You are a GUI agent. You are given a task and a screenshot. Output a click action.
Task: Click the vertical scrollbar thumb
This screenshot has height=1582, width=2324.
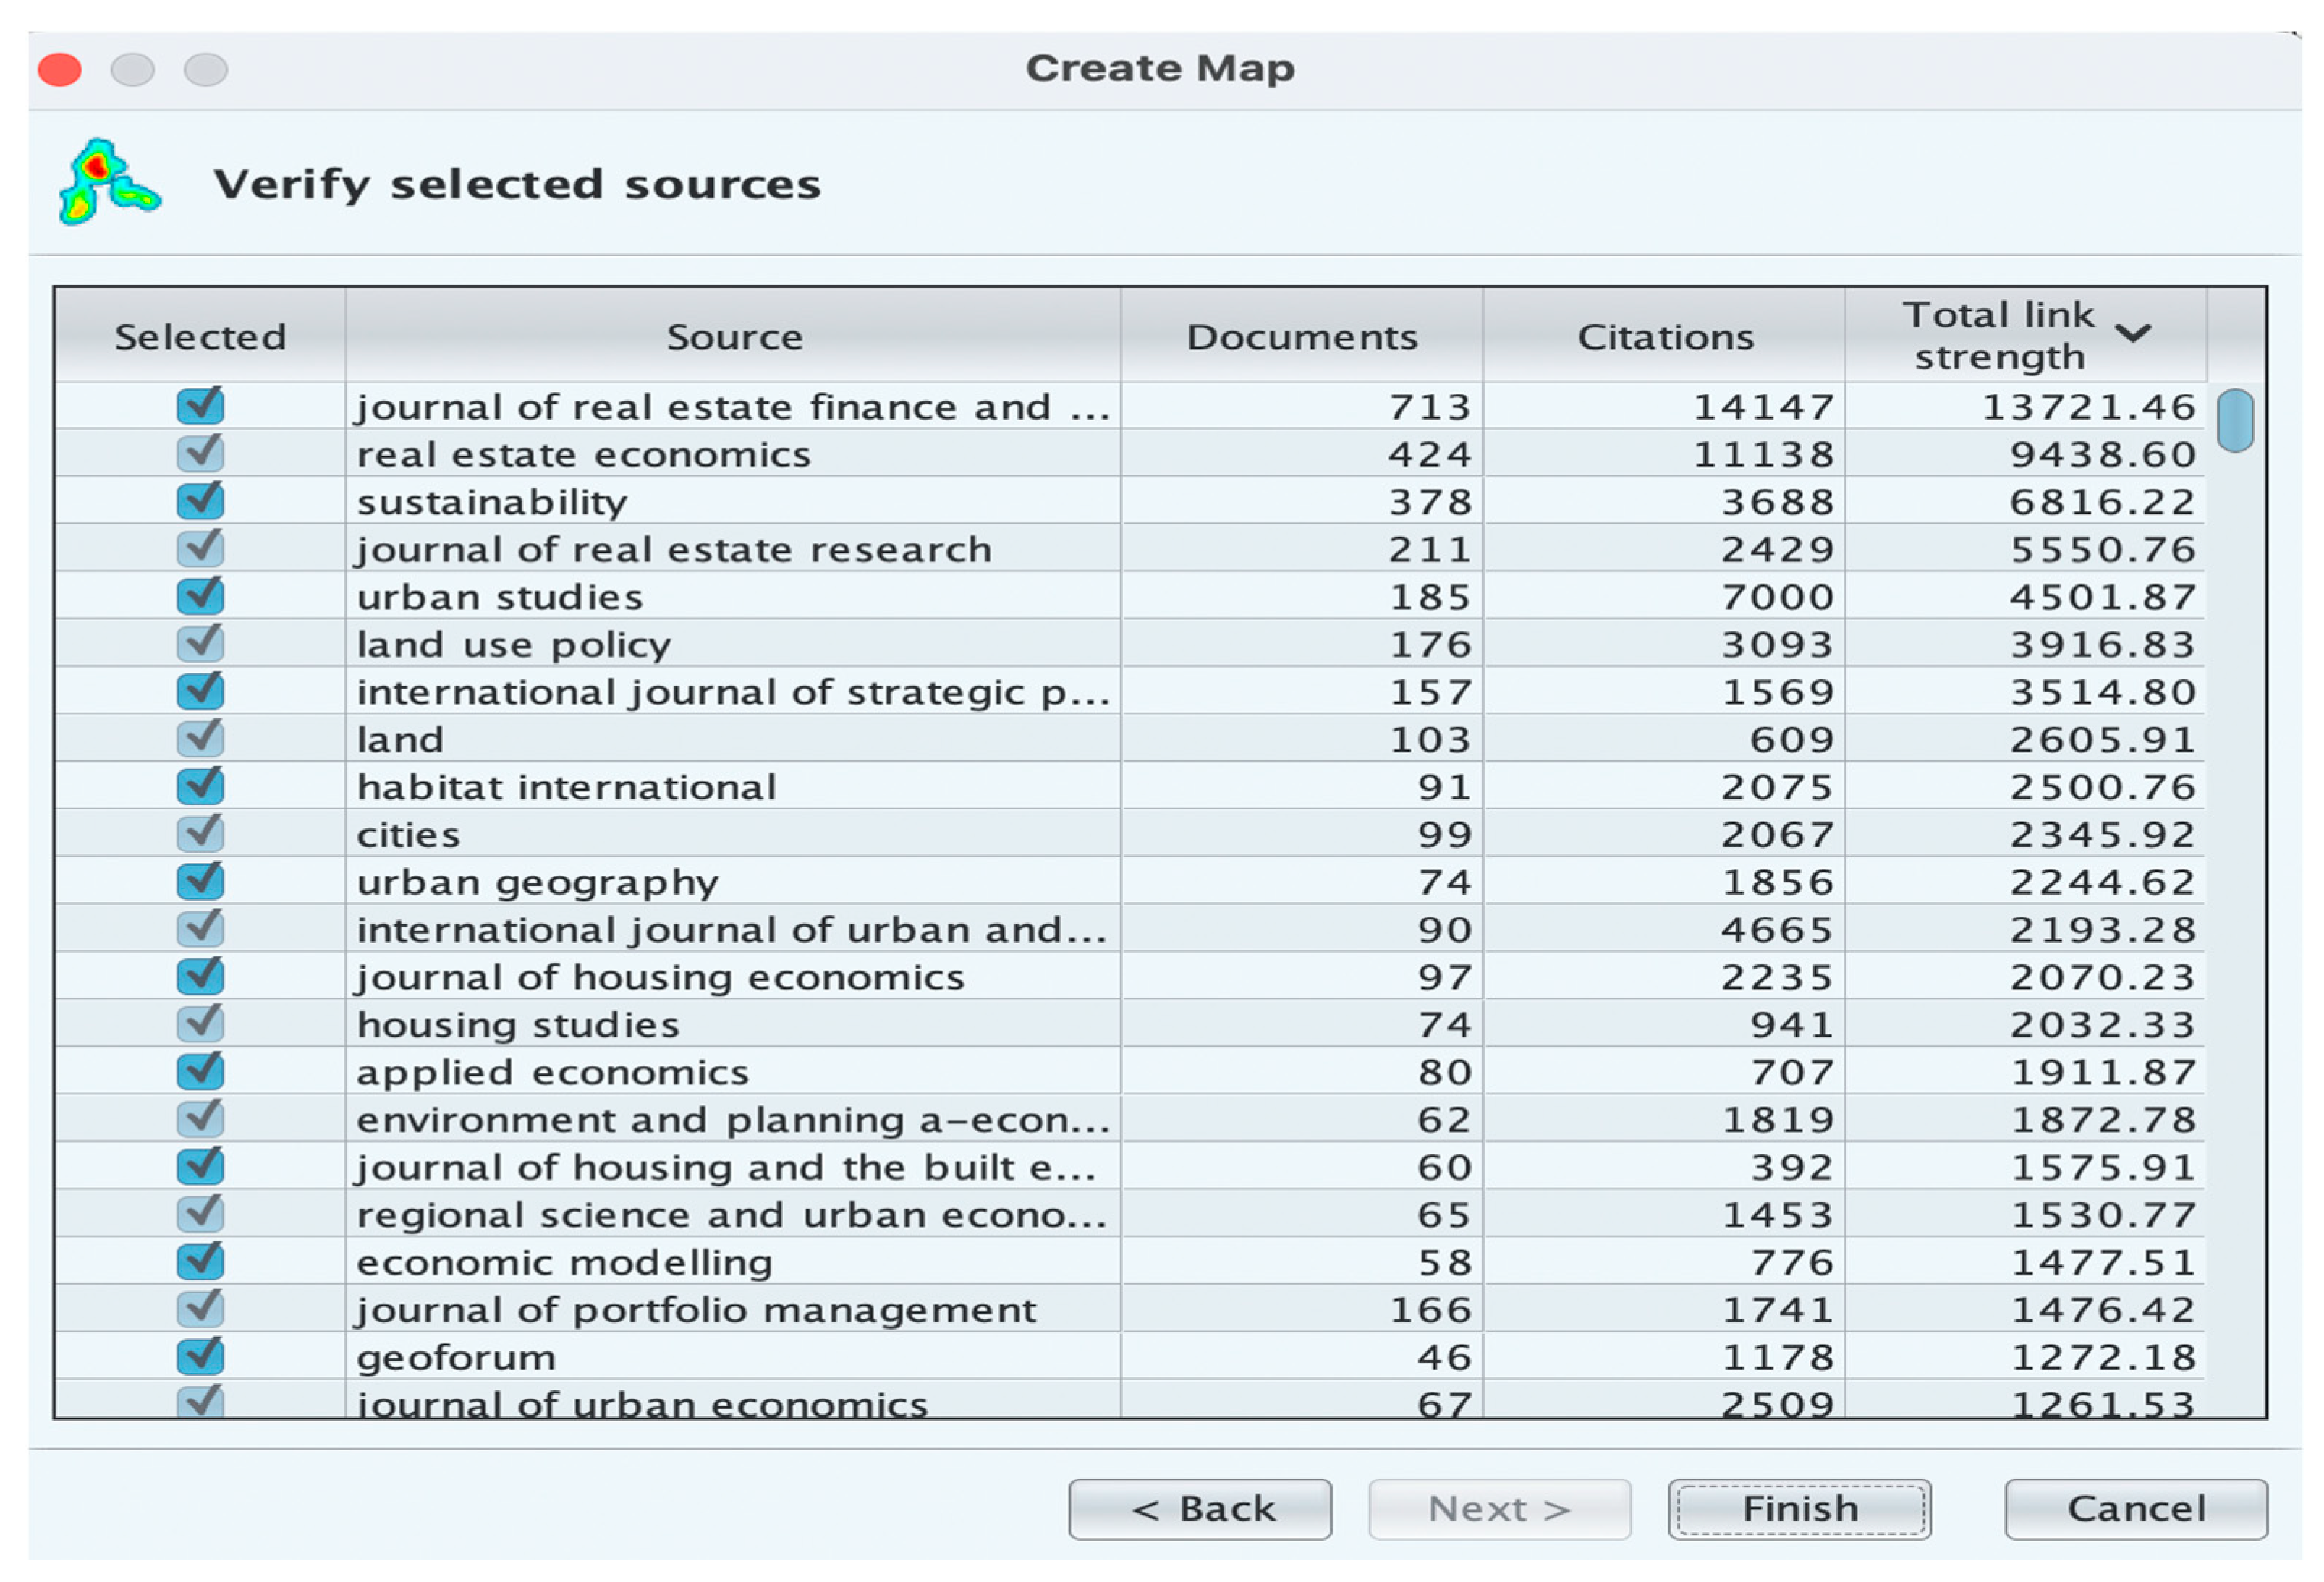point(2234,421)
